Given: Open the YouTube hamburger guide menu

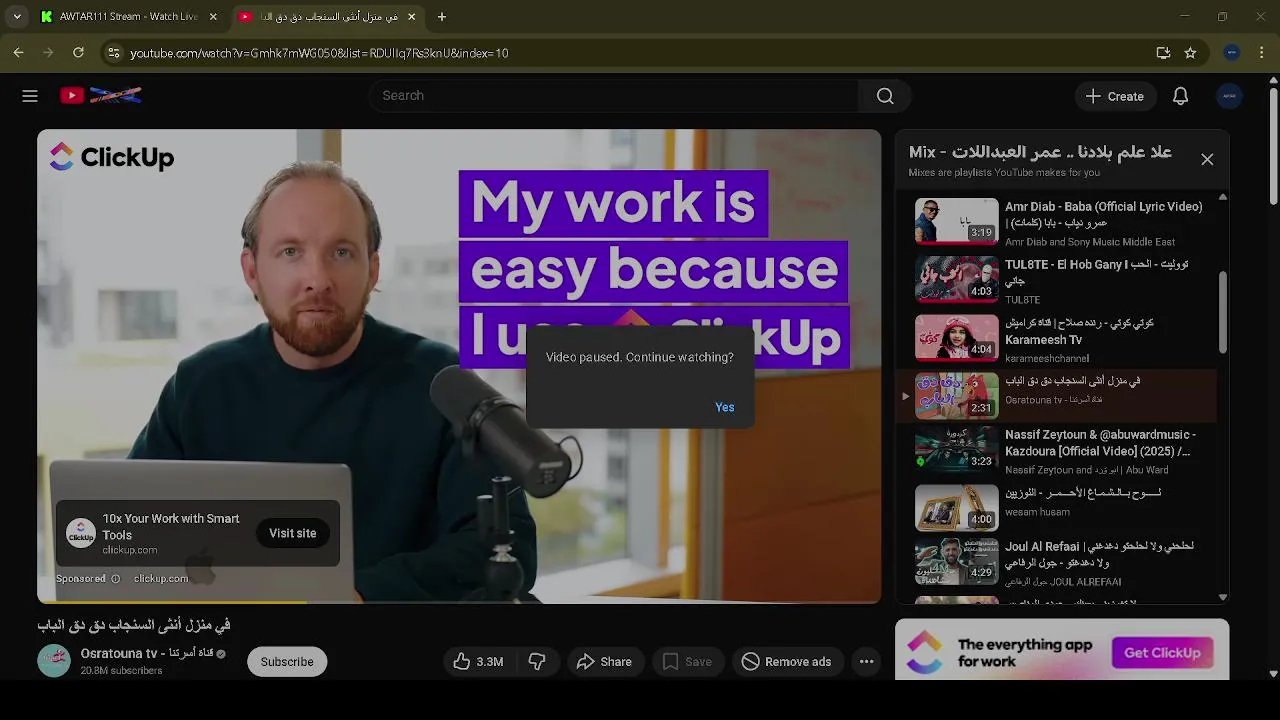Looking at the screenshot, I should [x=30, y=96].
